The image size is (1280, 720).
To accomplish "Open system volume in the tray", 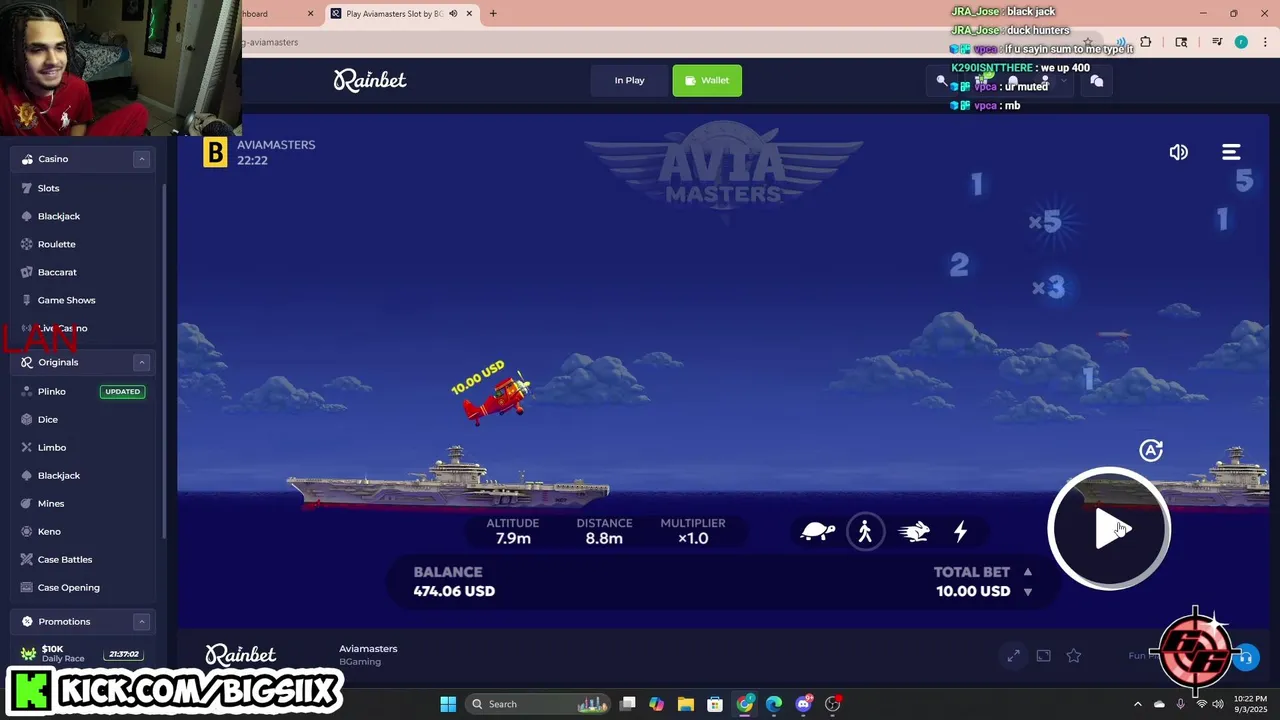I will tap(1218, 704).
